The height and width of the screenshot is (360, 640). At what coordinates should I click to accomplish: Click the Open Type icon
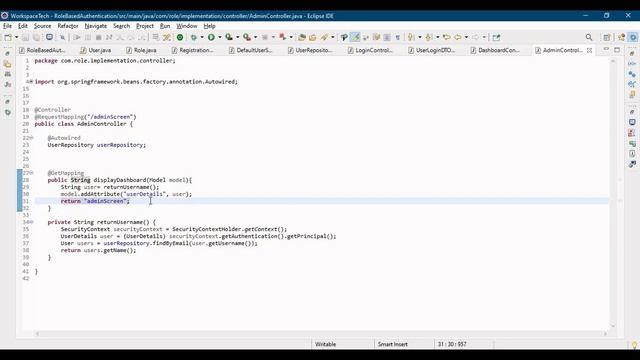(x=302, y=37)
